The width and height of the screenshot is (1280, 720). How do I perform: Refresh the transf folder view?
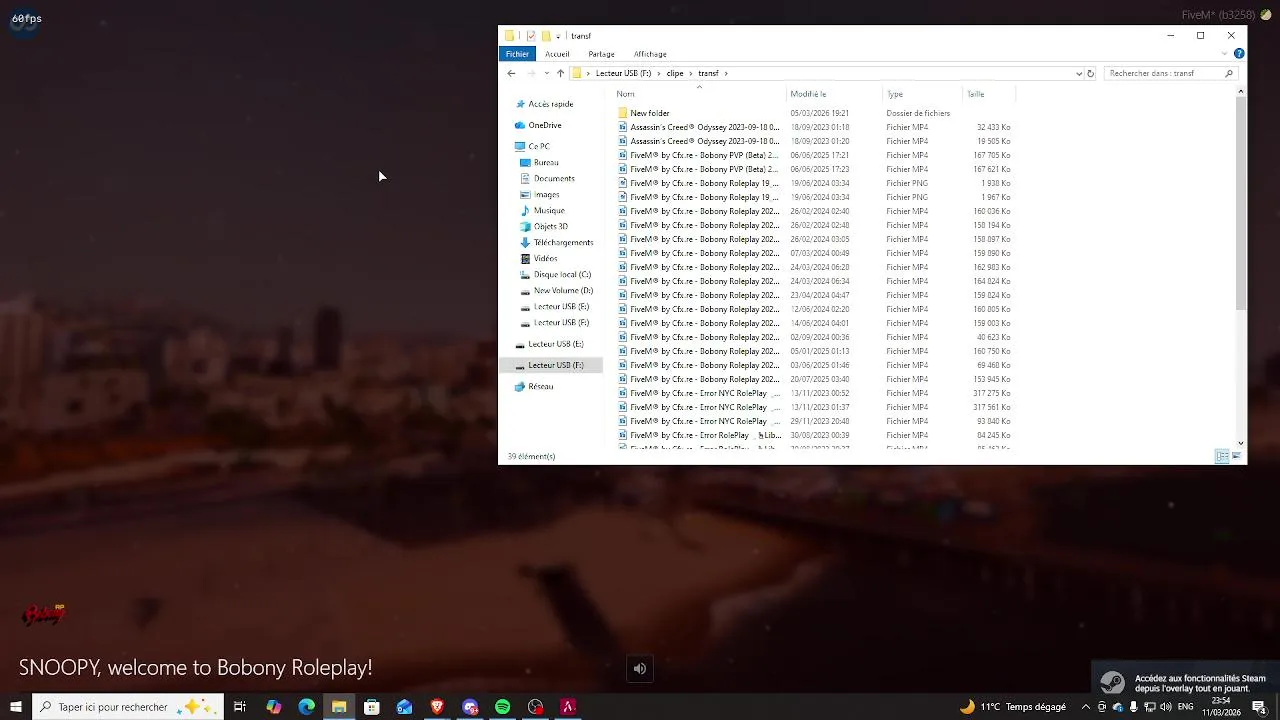click(x=1090, y=73)
